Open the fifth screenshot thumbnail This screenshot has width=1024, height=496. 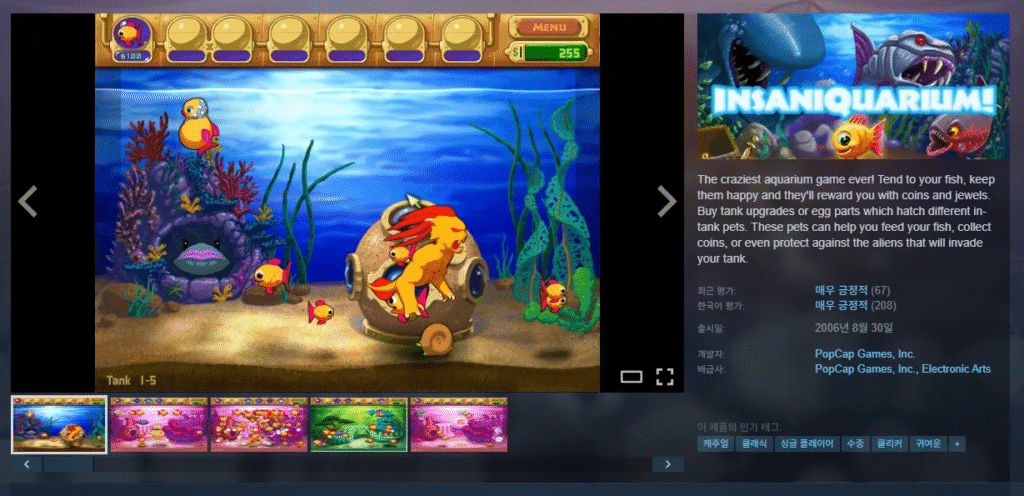point(459,424)
